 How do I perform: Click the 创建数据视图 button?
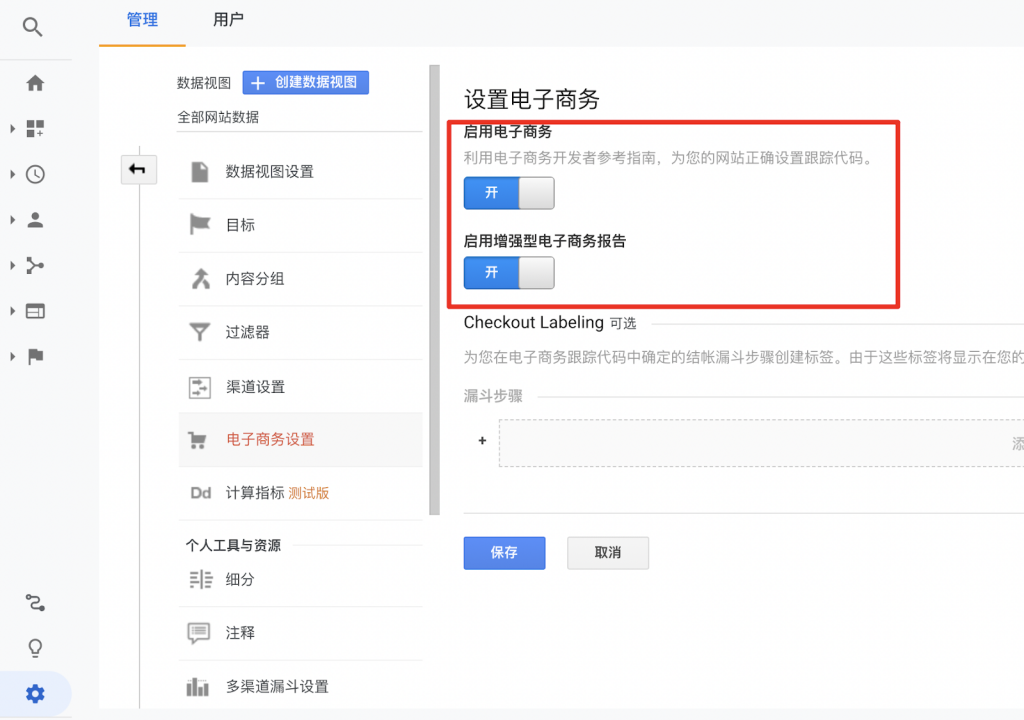click(305, 82)
